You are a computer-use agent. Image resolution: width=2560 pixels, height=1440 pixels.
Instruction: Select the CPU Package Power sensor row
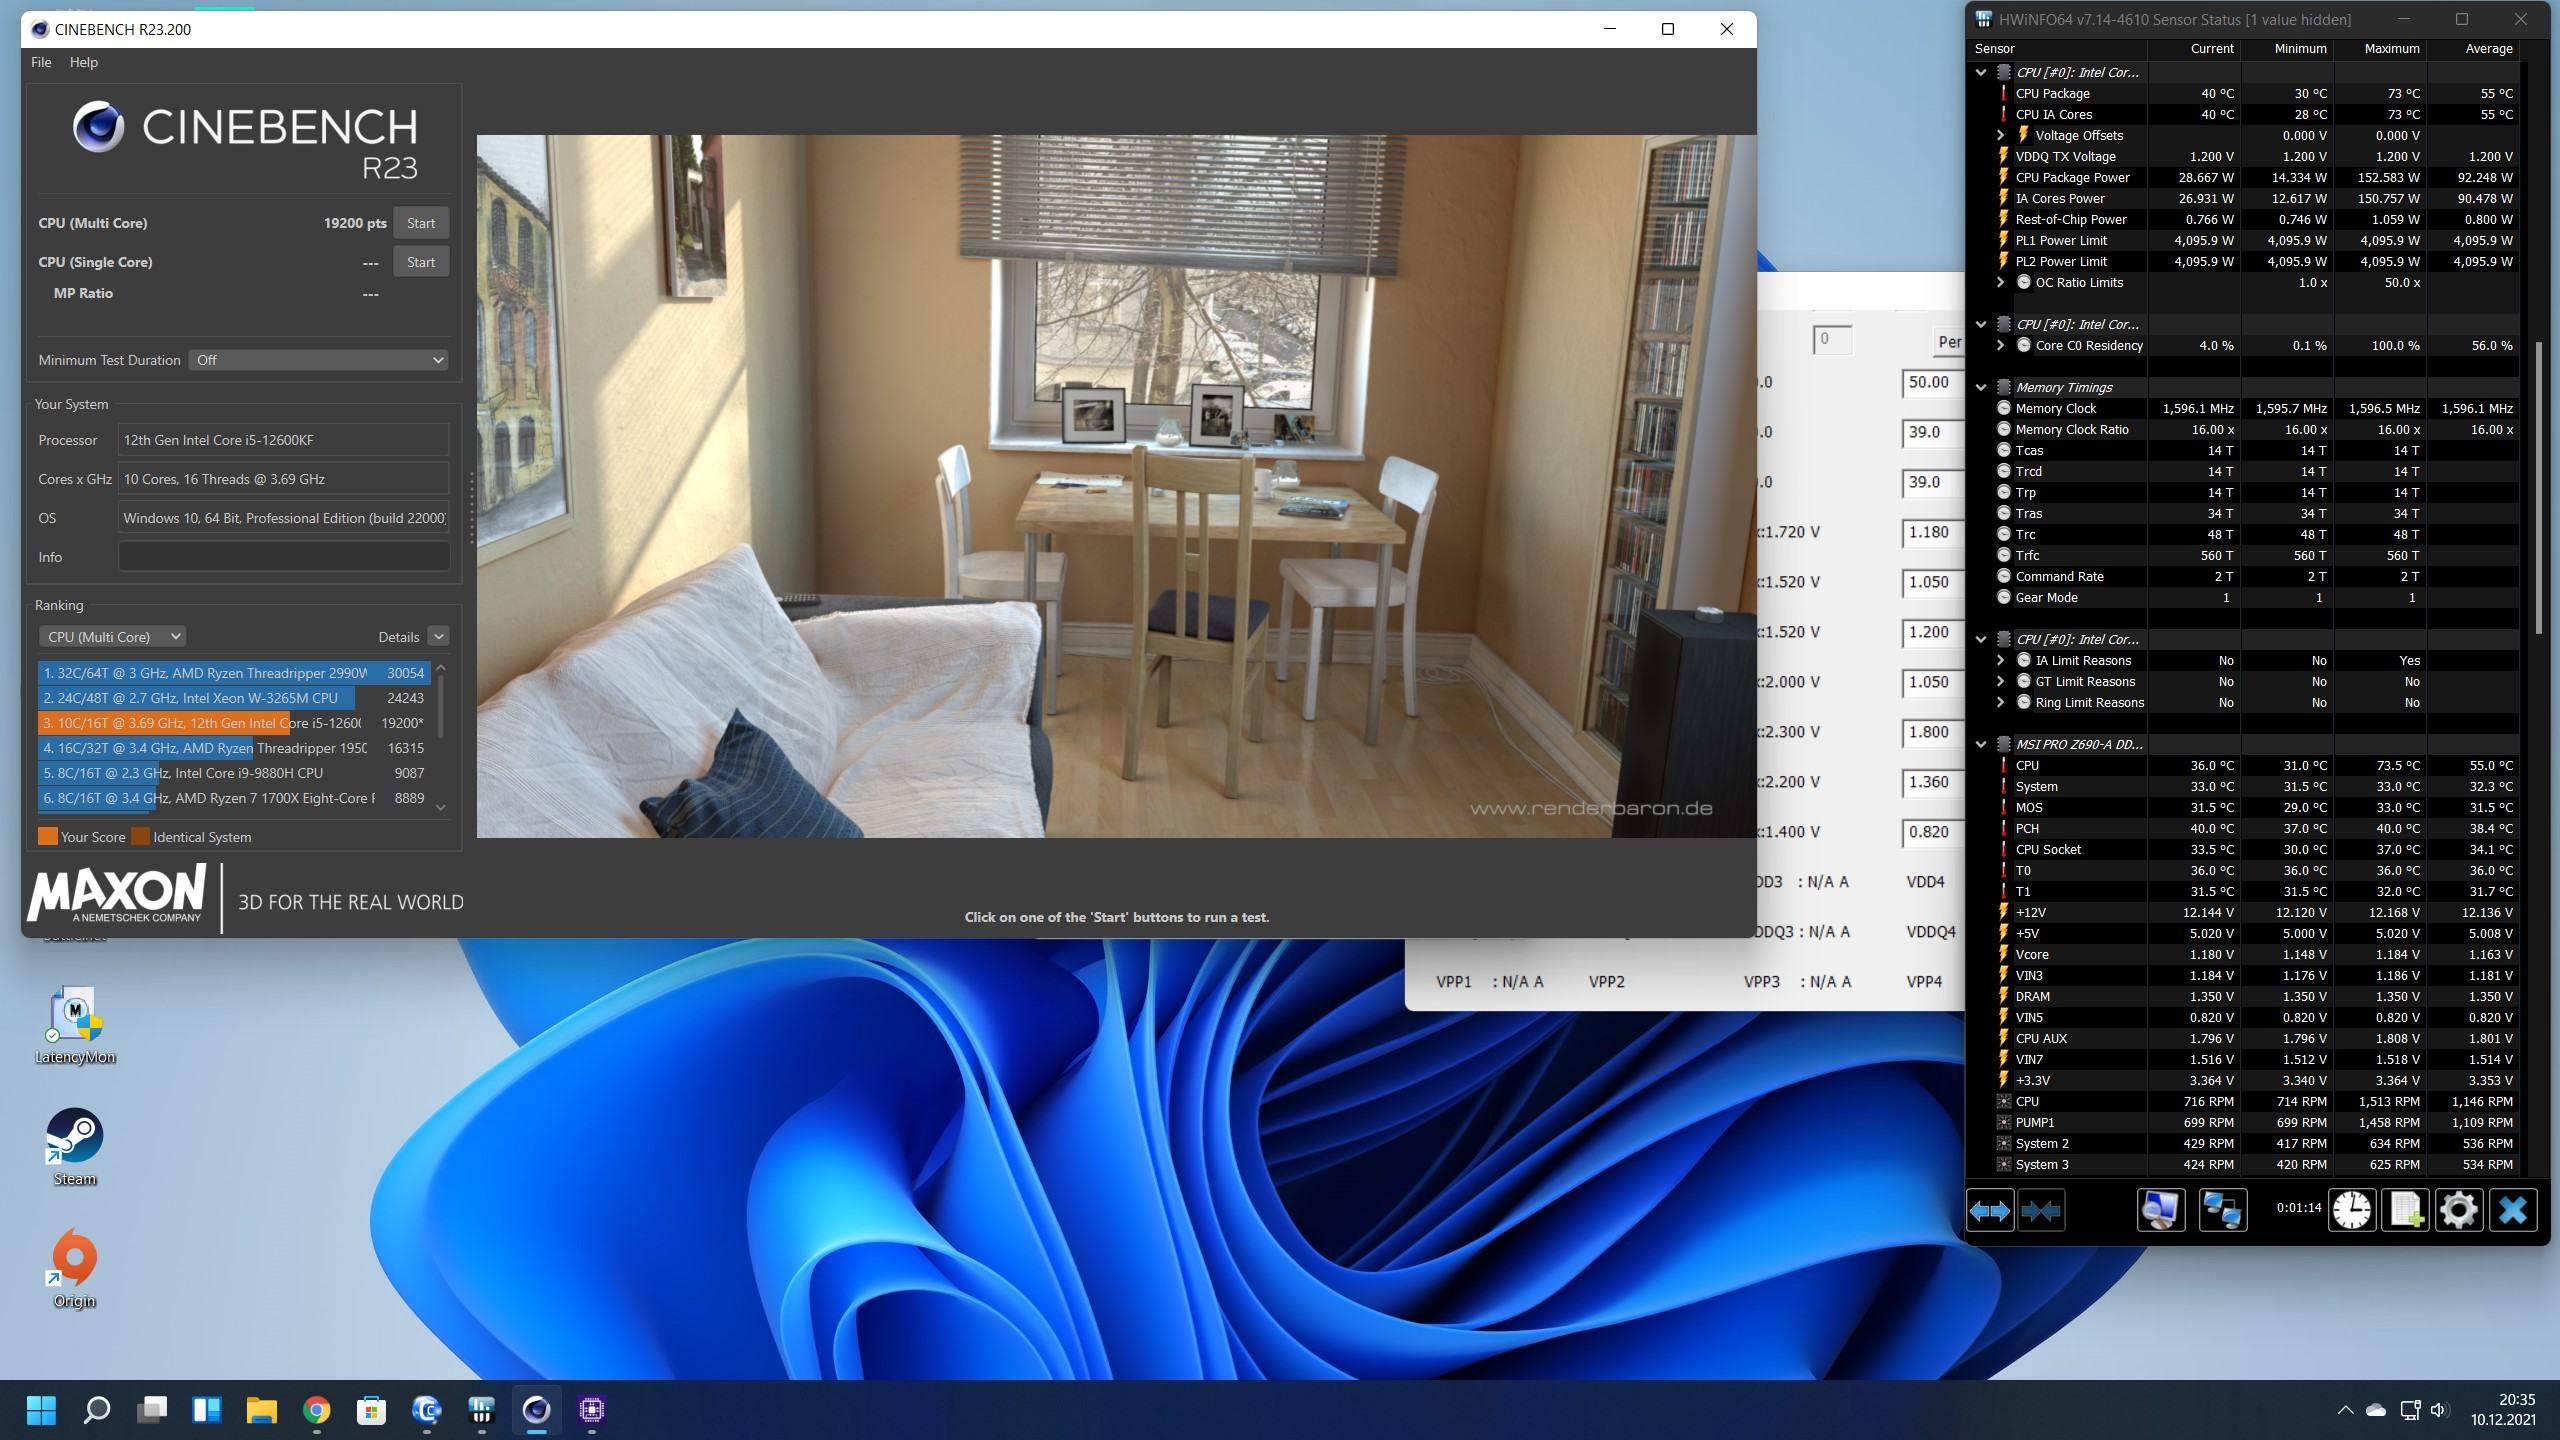tap(2243, 177)
